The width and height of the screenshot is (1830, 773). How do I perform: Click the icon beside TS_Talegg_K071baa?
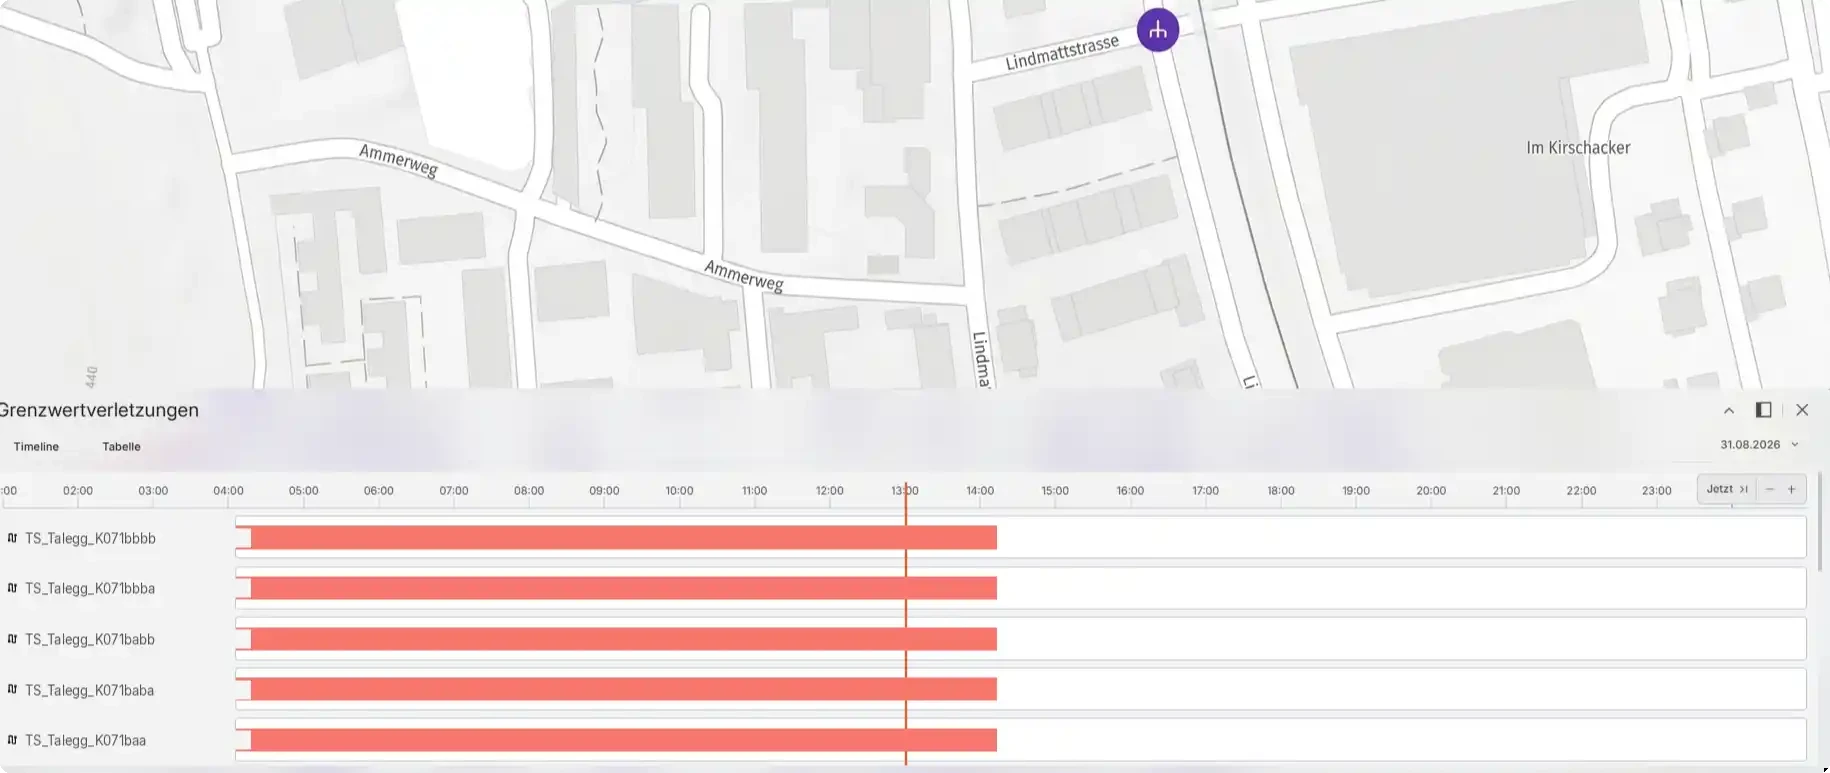(12, 740)
